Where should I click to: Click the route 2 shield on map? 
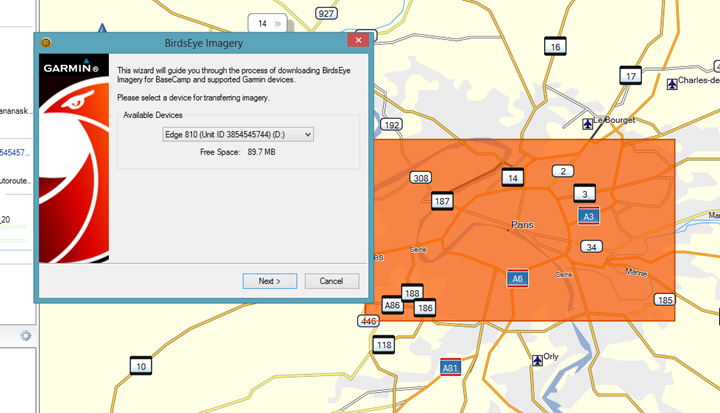click(x=563, y=171)
